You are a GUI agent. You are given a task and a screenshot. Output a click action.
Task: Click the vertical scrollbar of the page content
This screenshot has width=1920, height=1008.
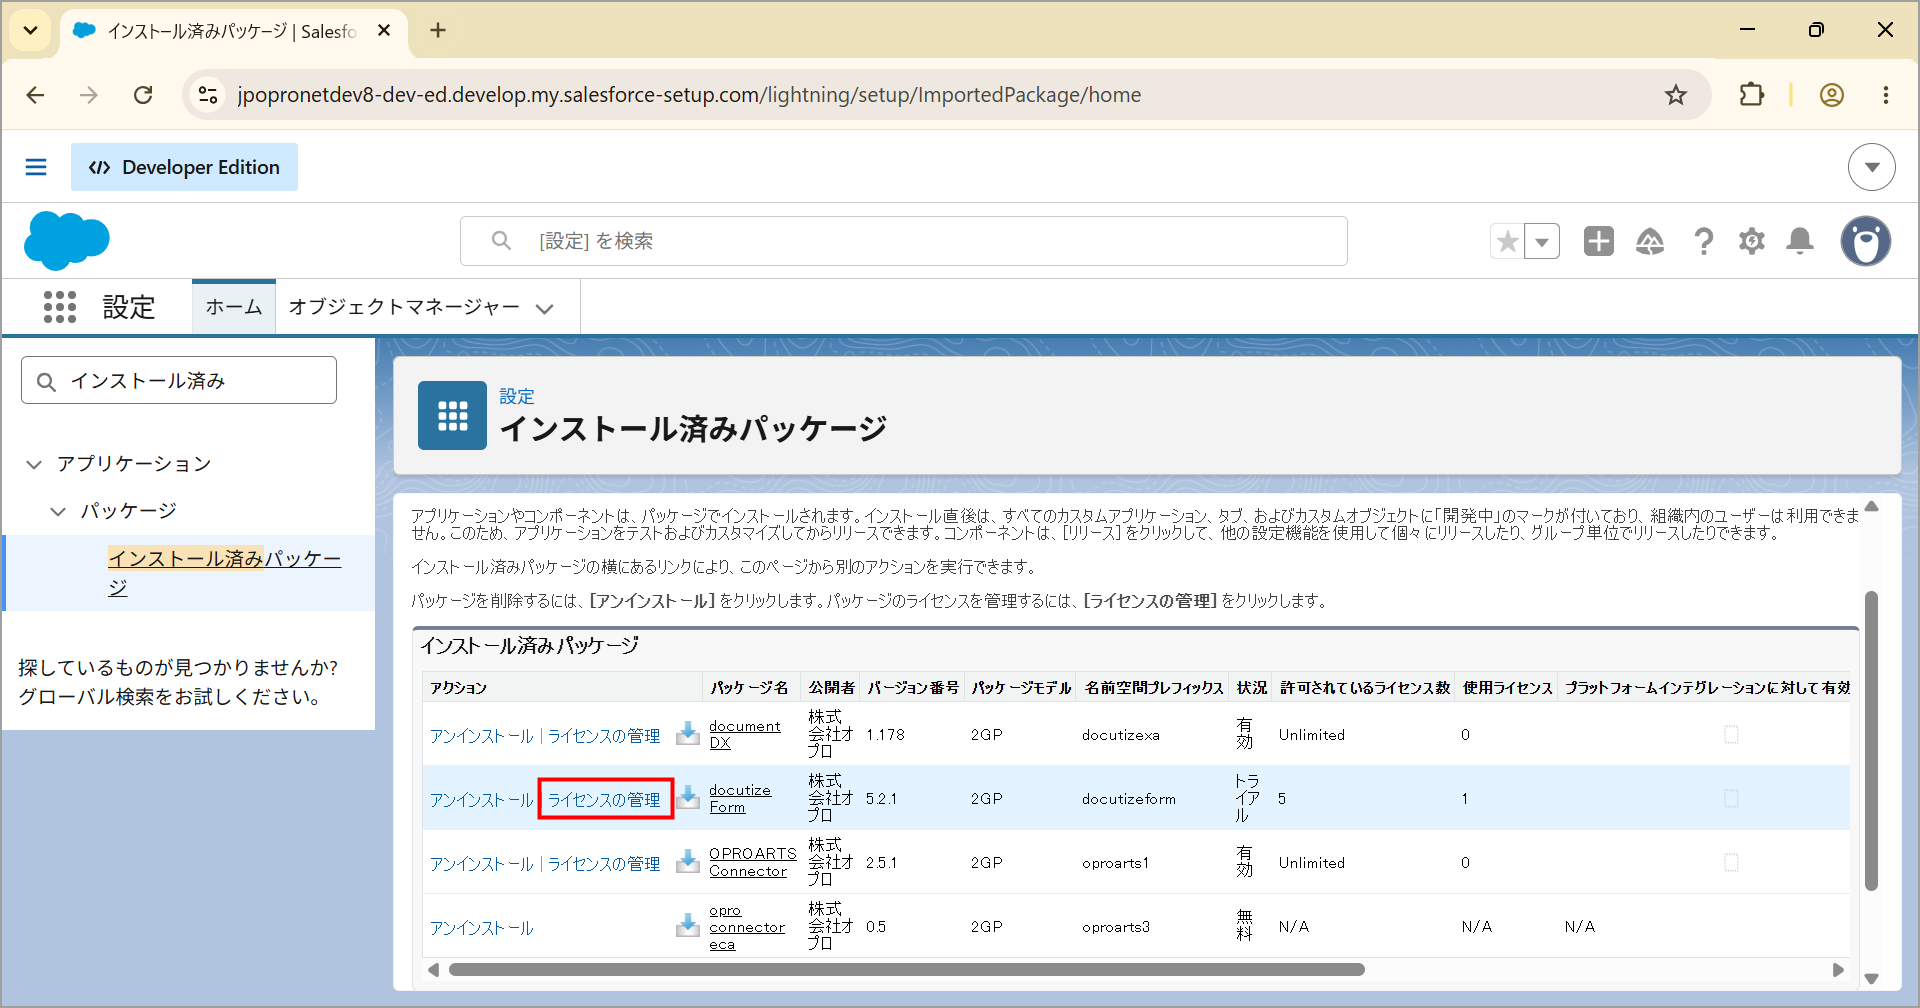pos(1871,740)
